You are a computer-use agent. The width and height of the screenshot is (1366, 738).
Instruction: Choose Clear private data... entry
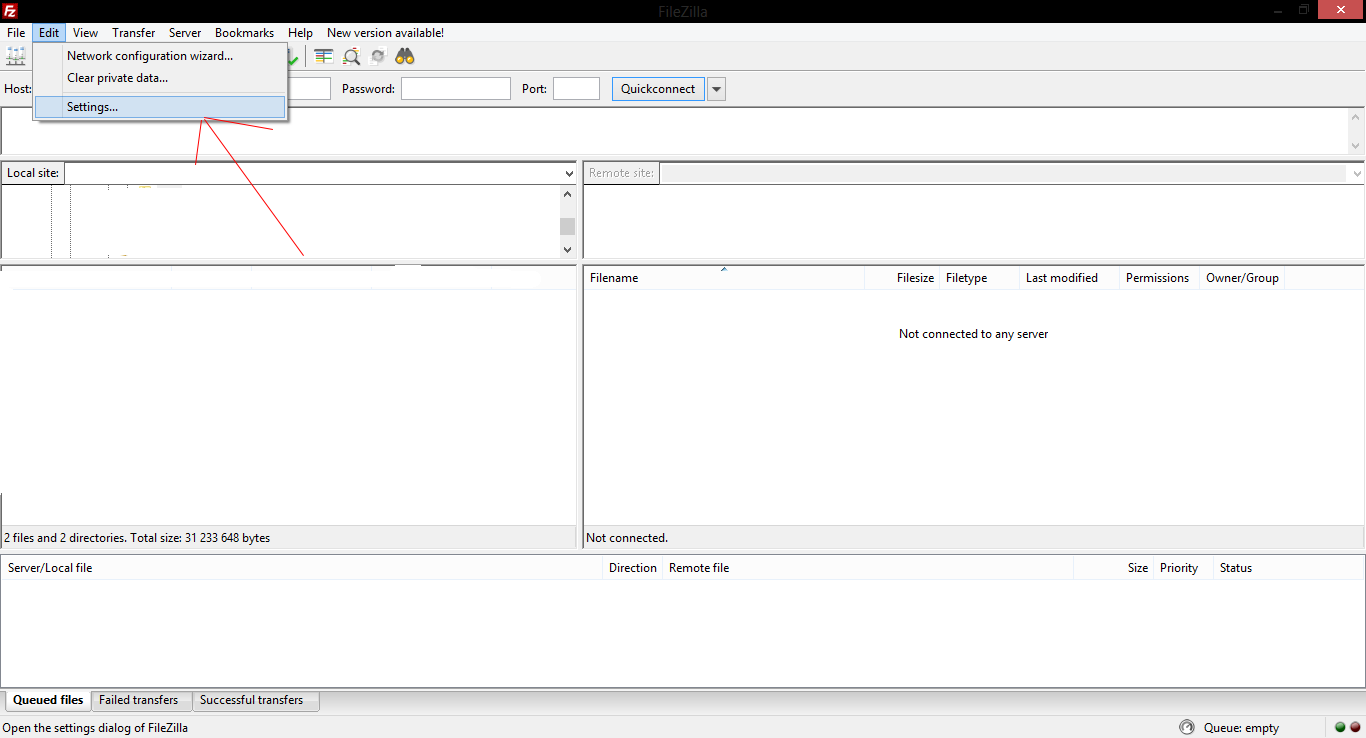[x=160, y=78]
